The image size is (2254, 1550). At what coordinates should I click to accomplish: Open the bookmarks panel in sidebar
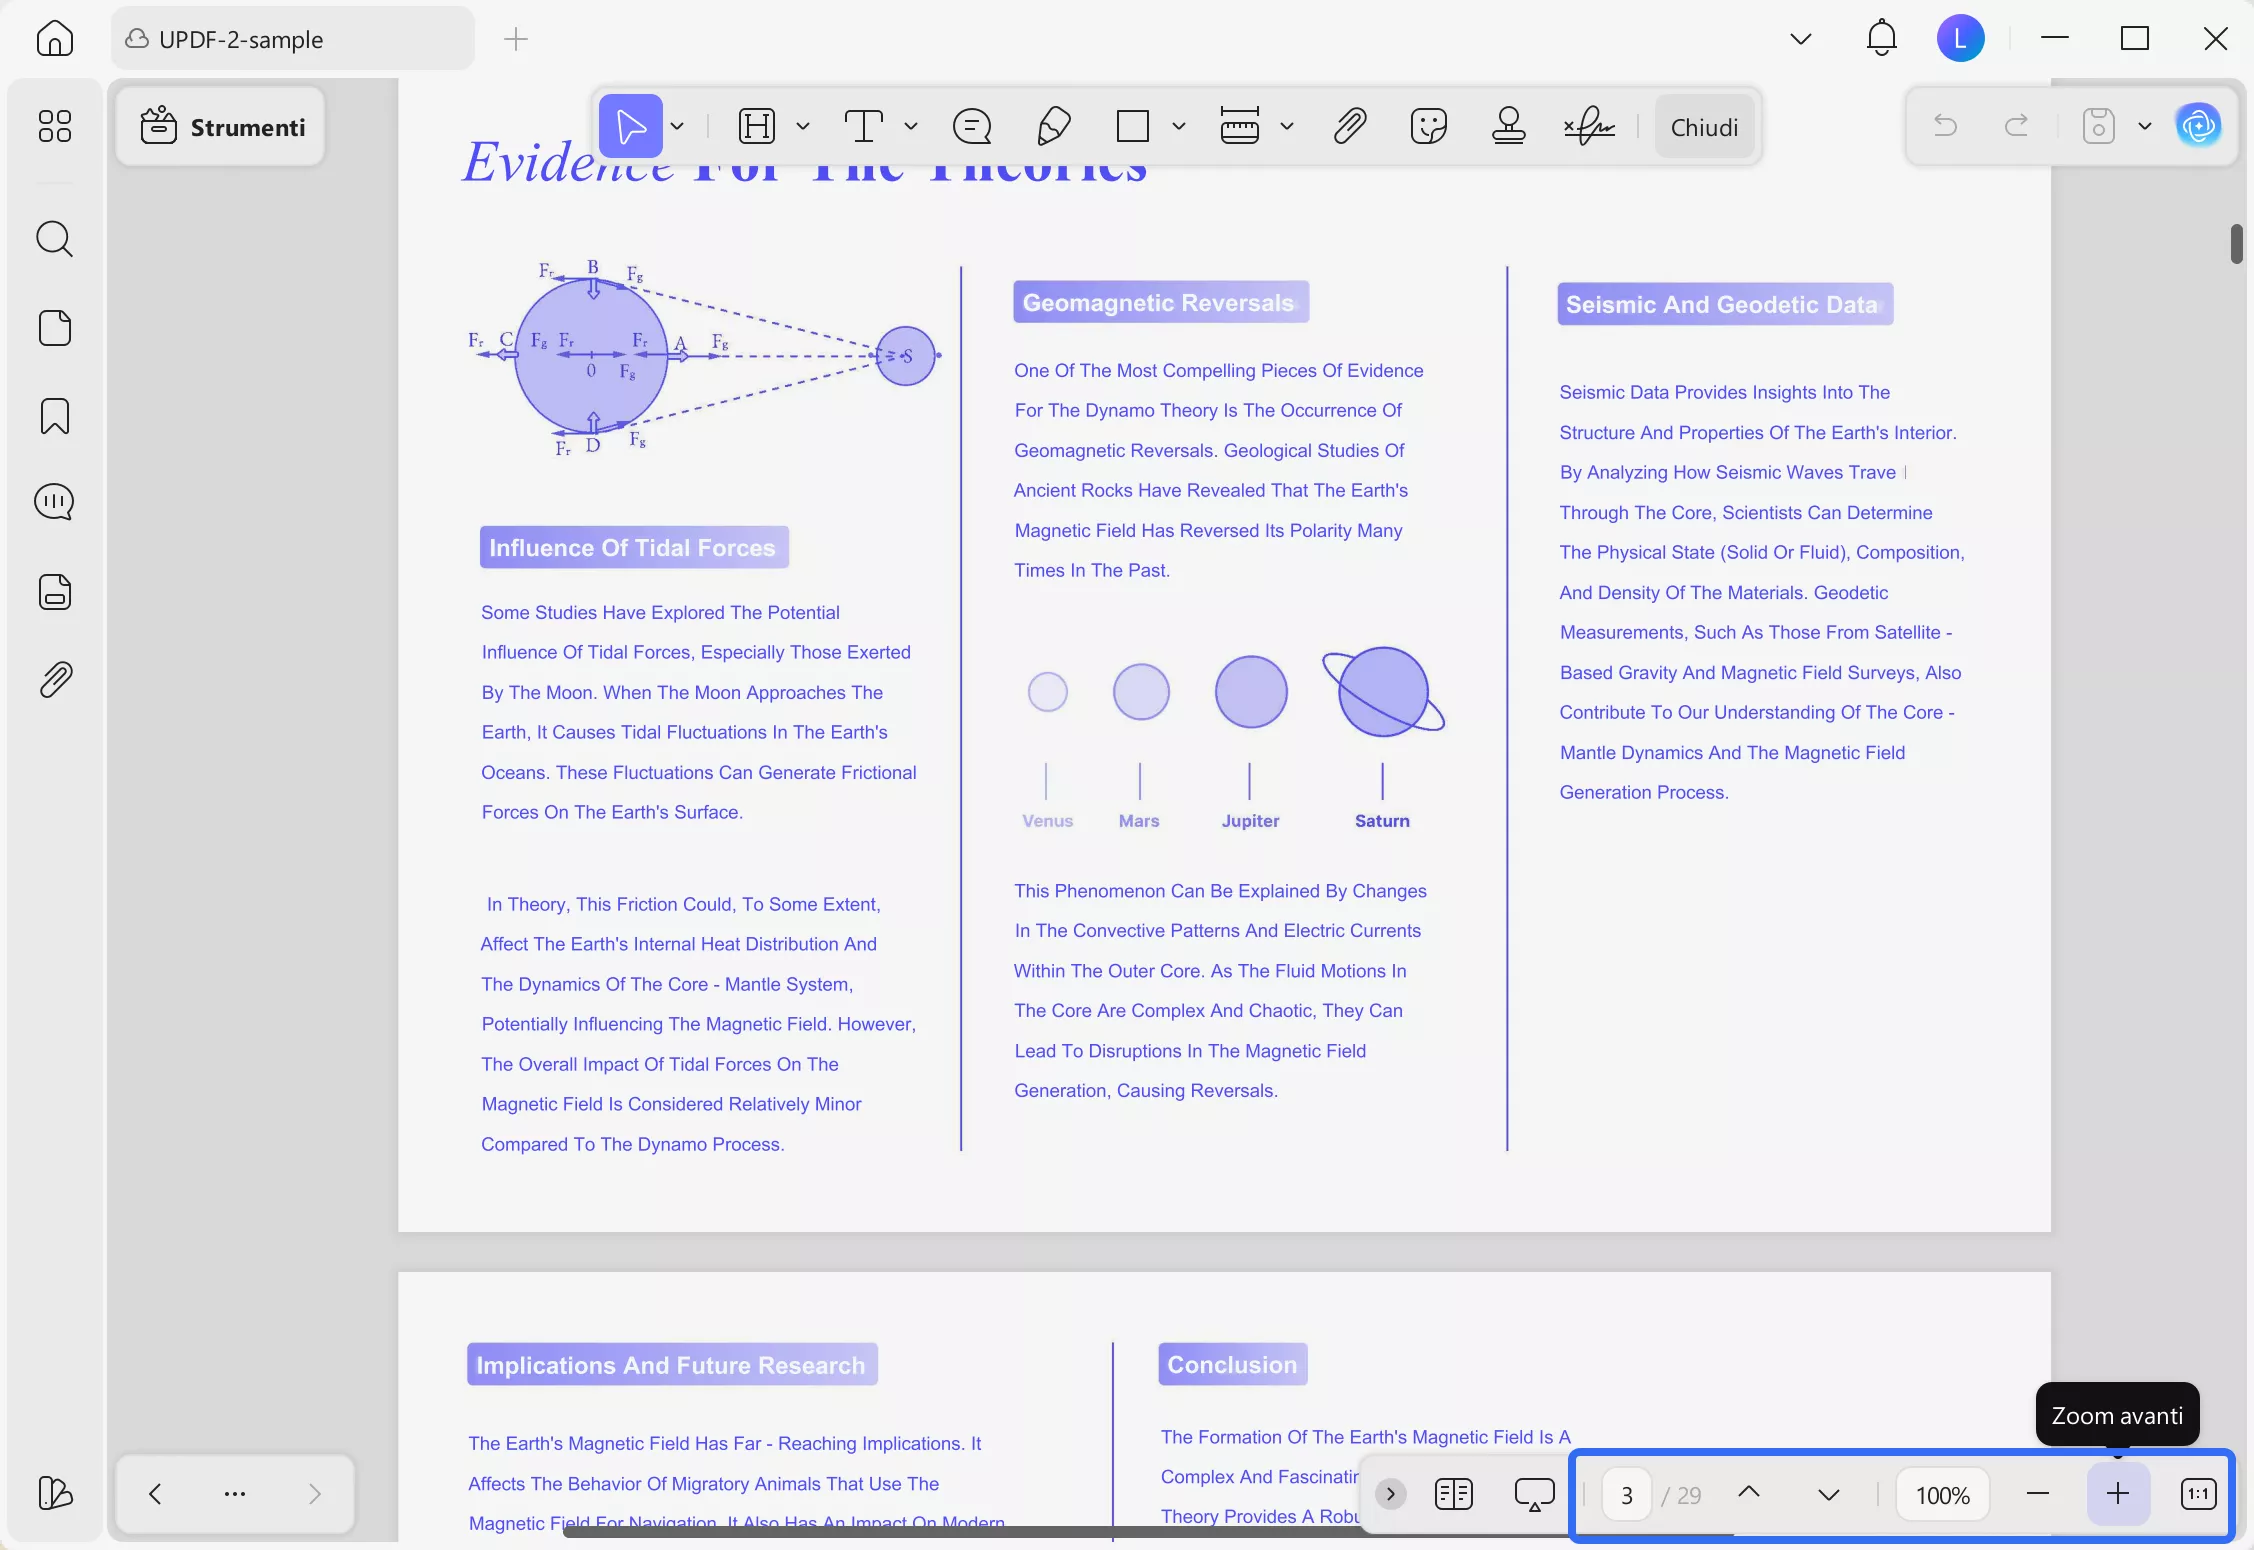54,416
